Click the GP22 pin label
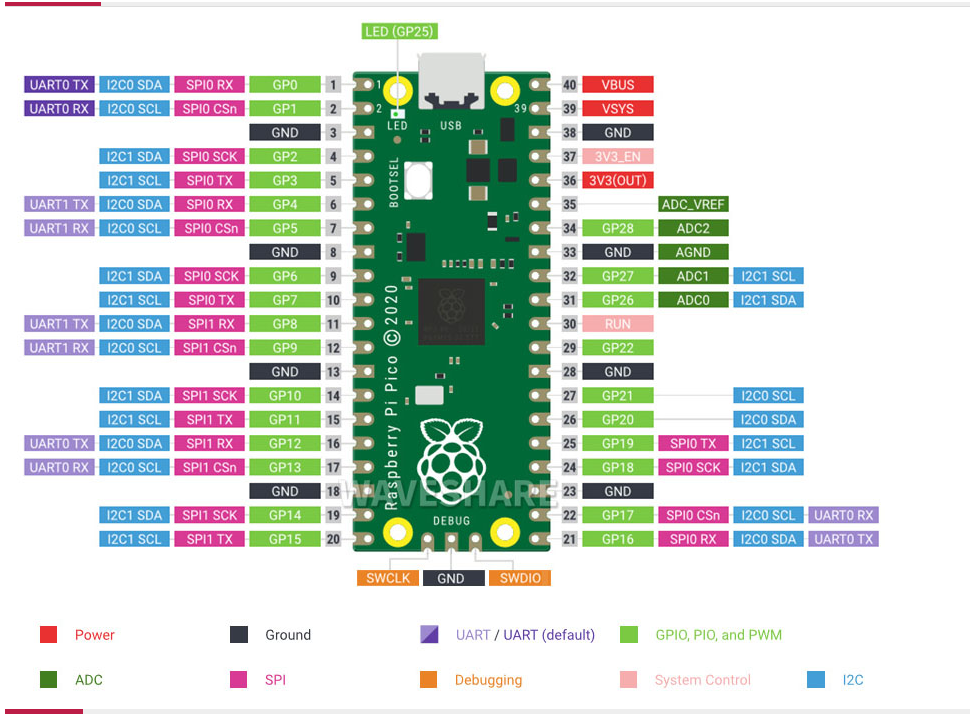The image size is (972, 716). point(618,348)
